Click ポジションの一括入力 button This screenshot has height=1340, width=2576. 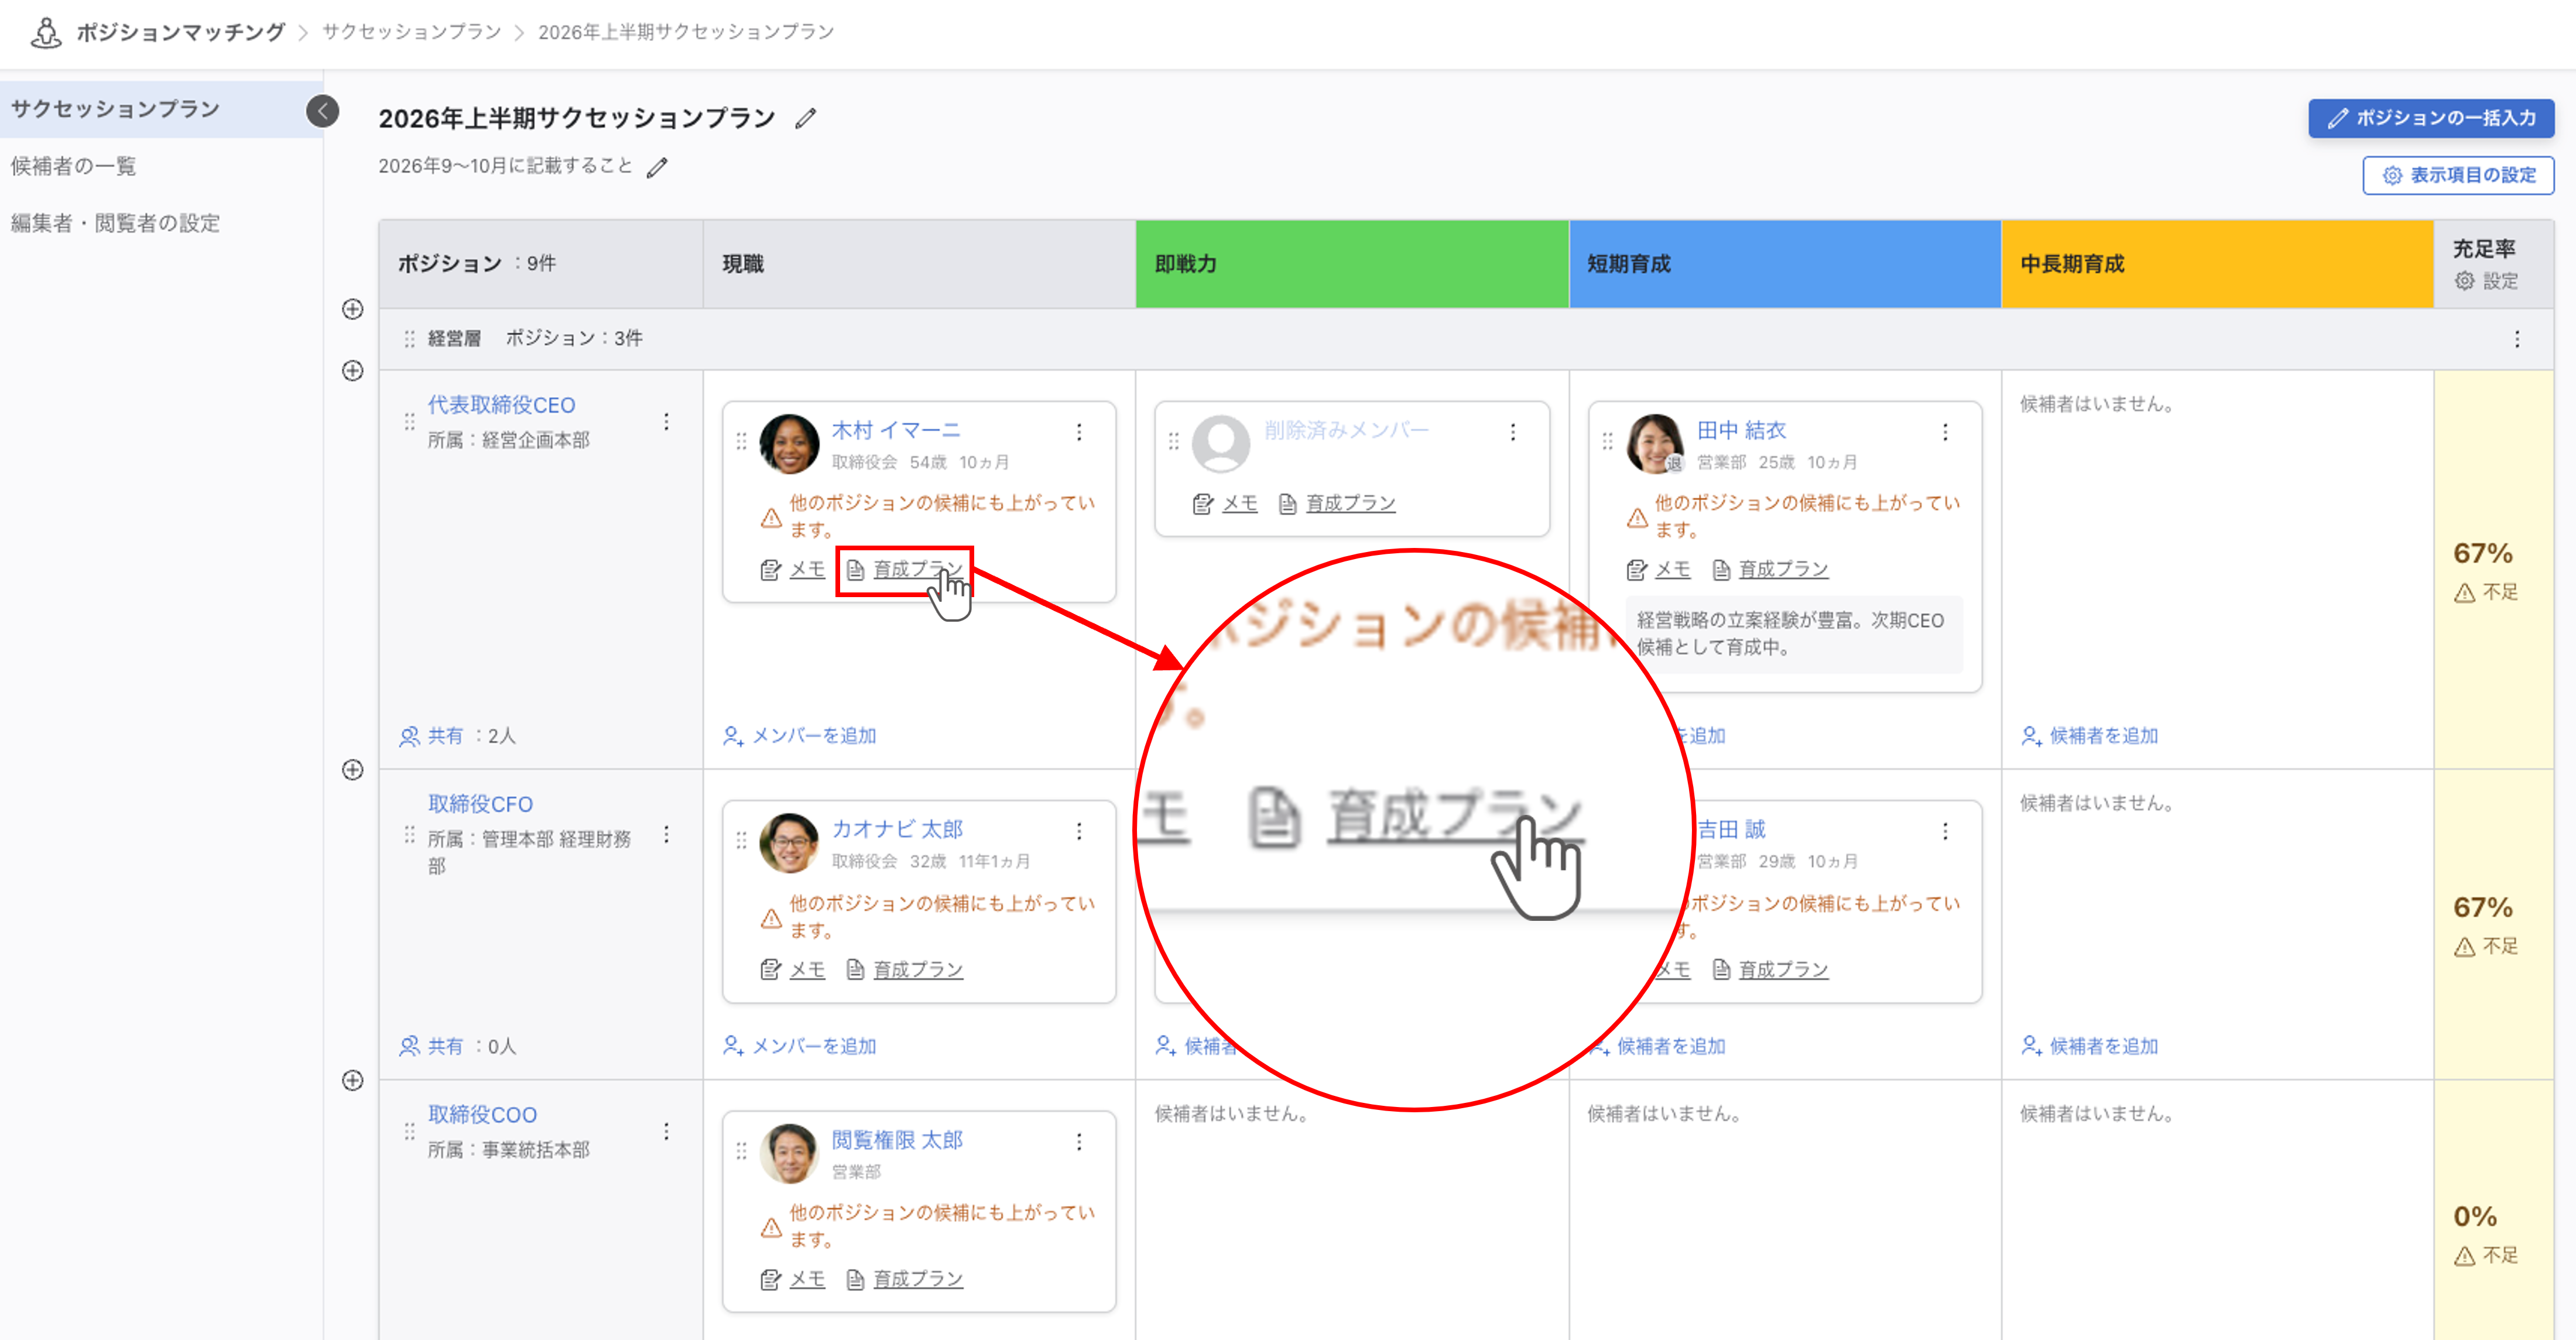click(2431, 118)
